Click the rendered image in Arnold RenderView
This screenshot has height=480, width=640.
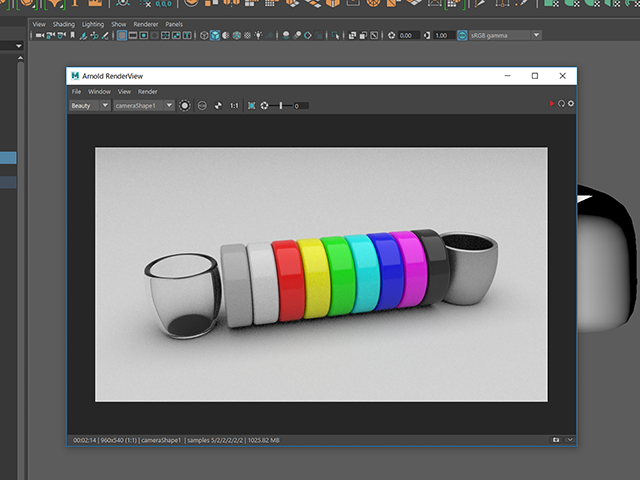pyautogui.click(x=321, y=274)
